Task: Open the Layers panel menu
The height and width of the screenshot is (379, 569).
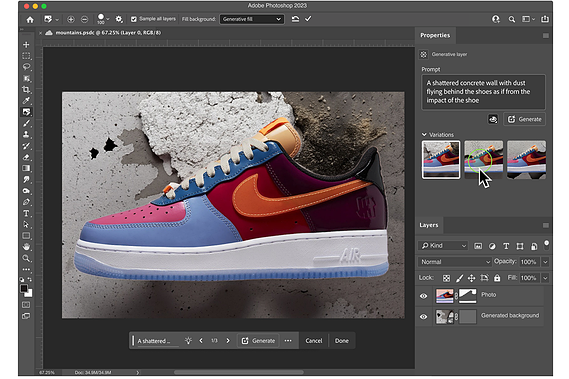Action: tap(545, 225)
